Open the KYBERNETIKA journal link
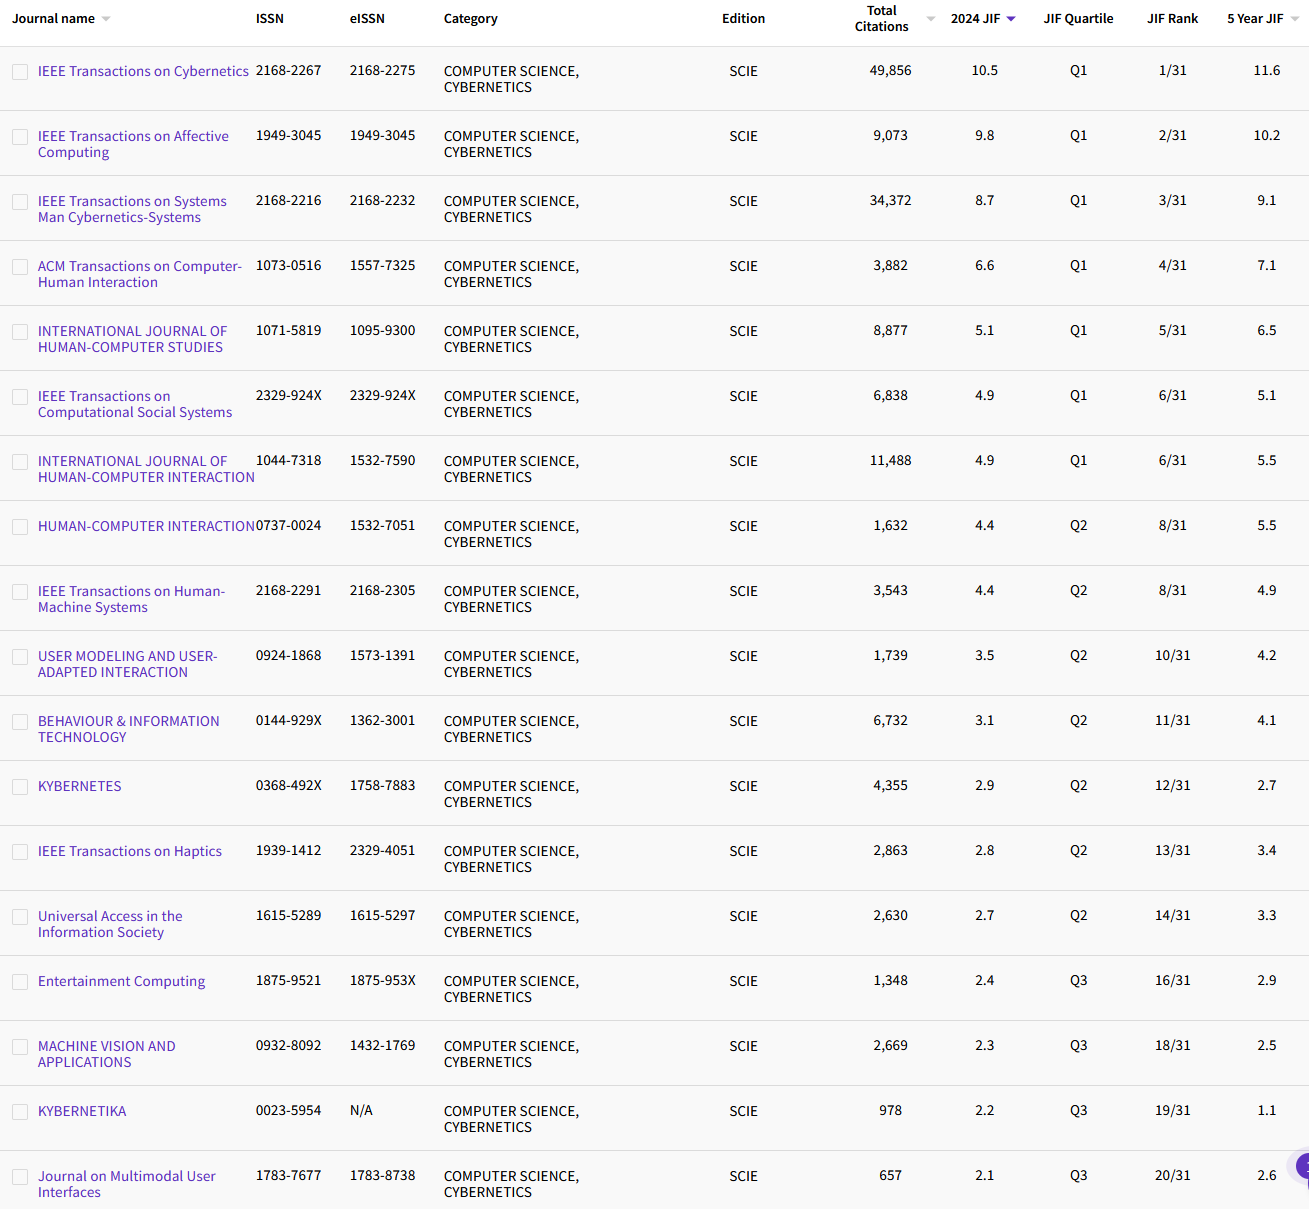1309x1209 pixels. click(82, 1111)
